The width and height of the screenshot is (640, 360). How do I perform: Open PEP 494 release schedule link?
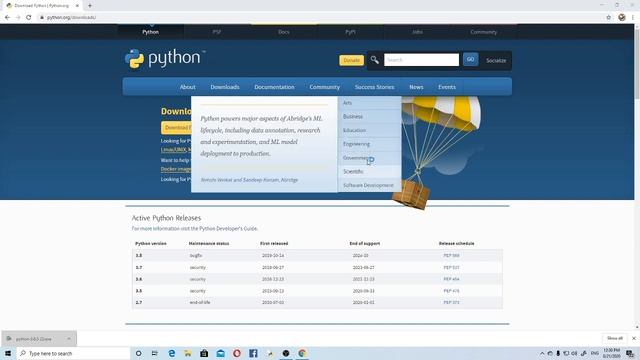451,279
